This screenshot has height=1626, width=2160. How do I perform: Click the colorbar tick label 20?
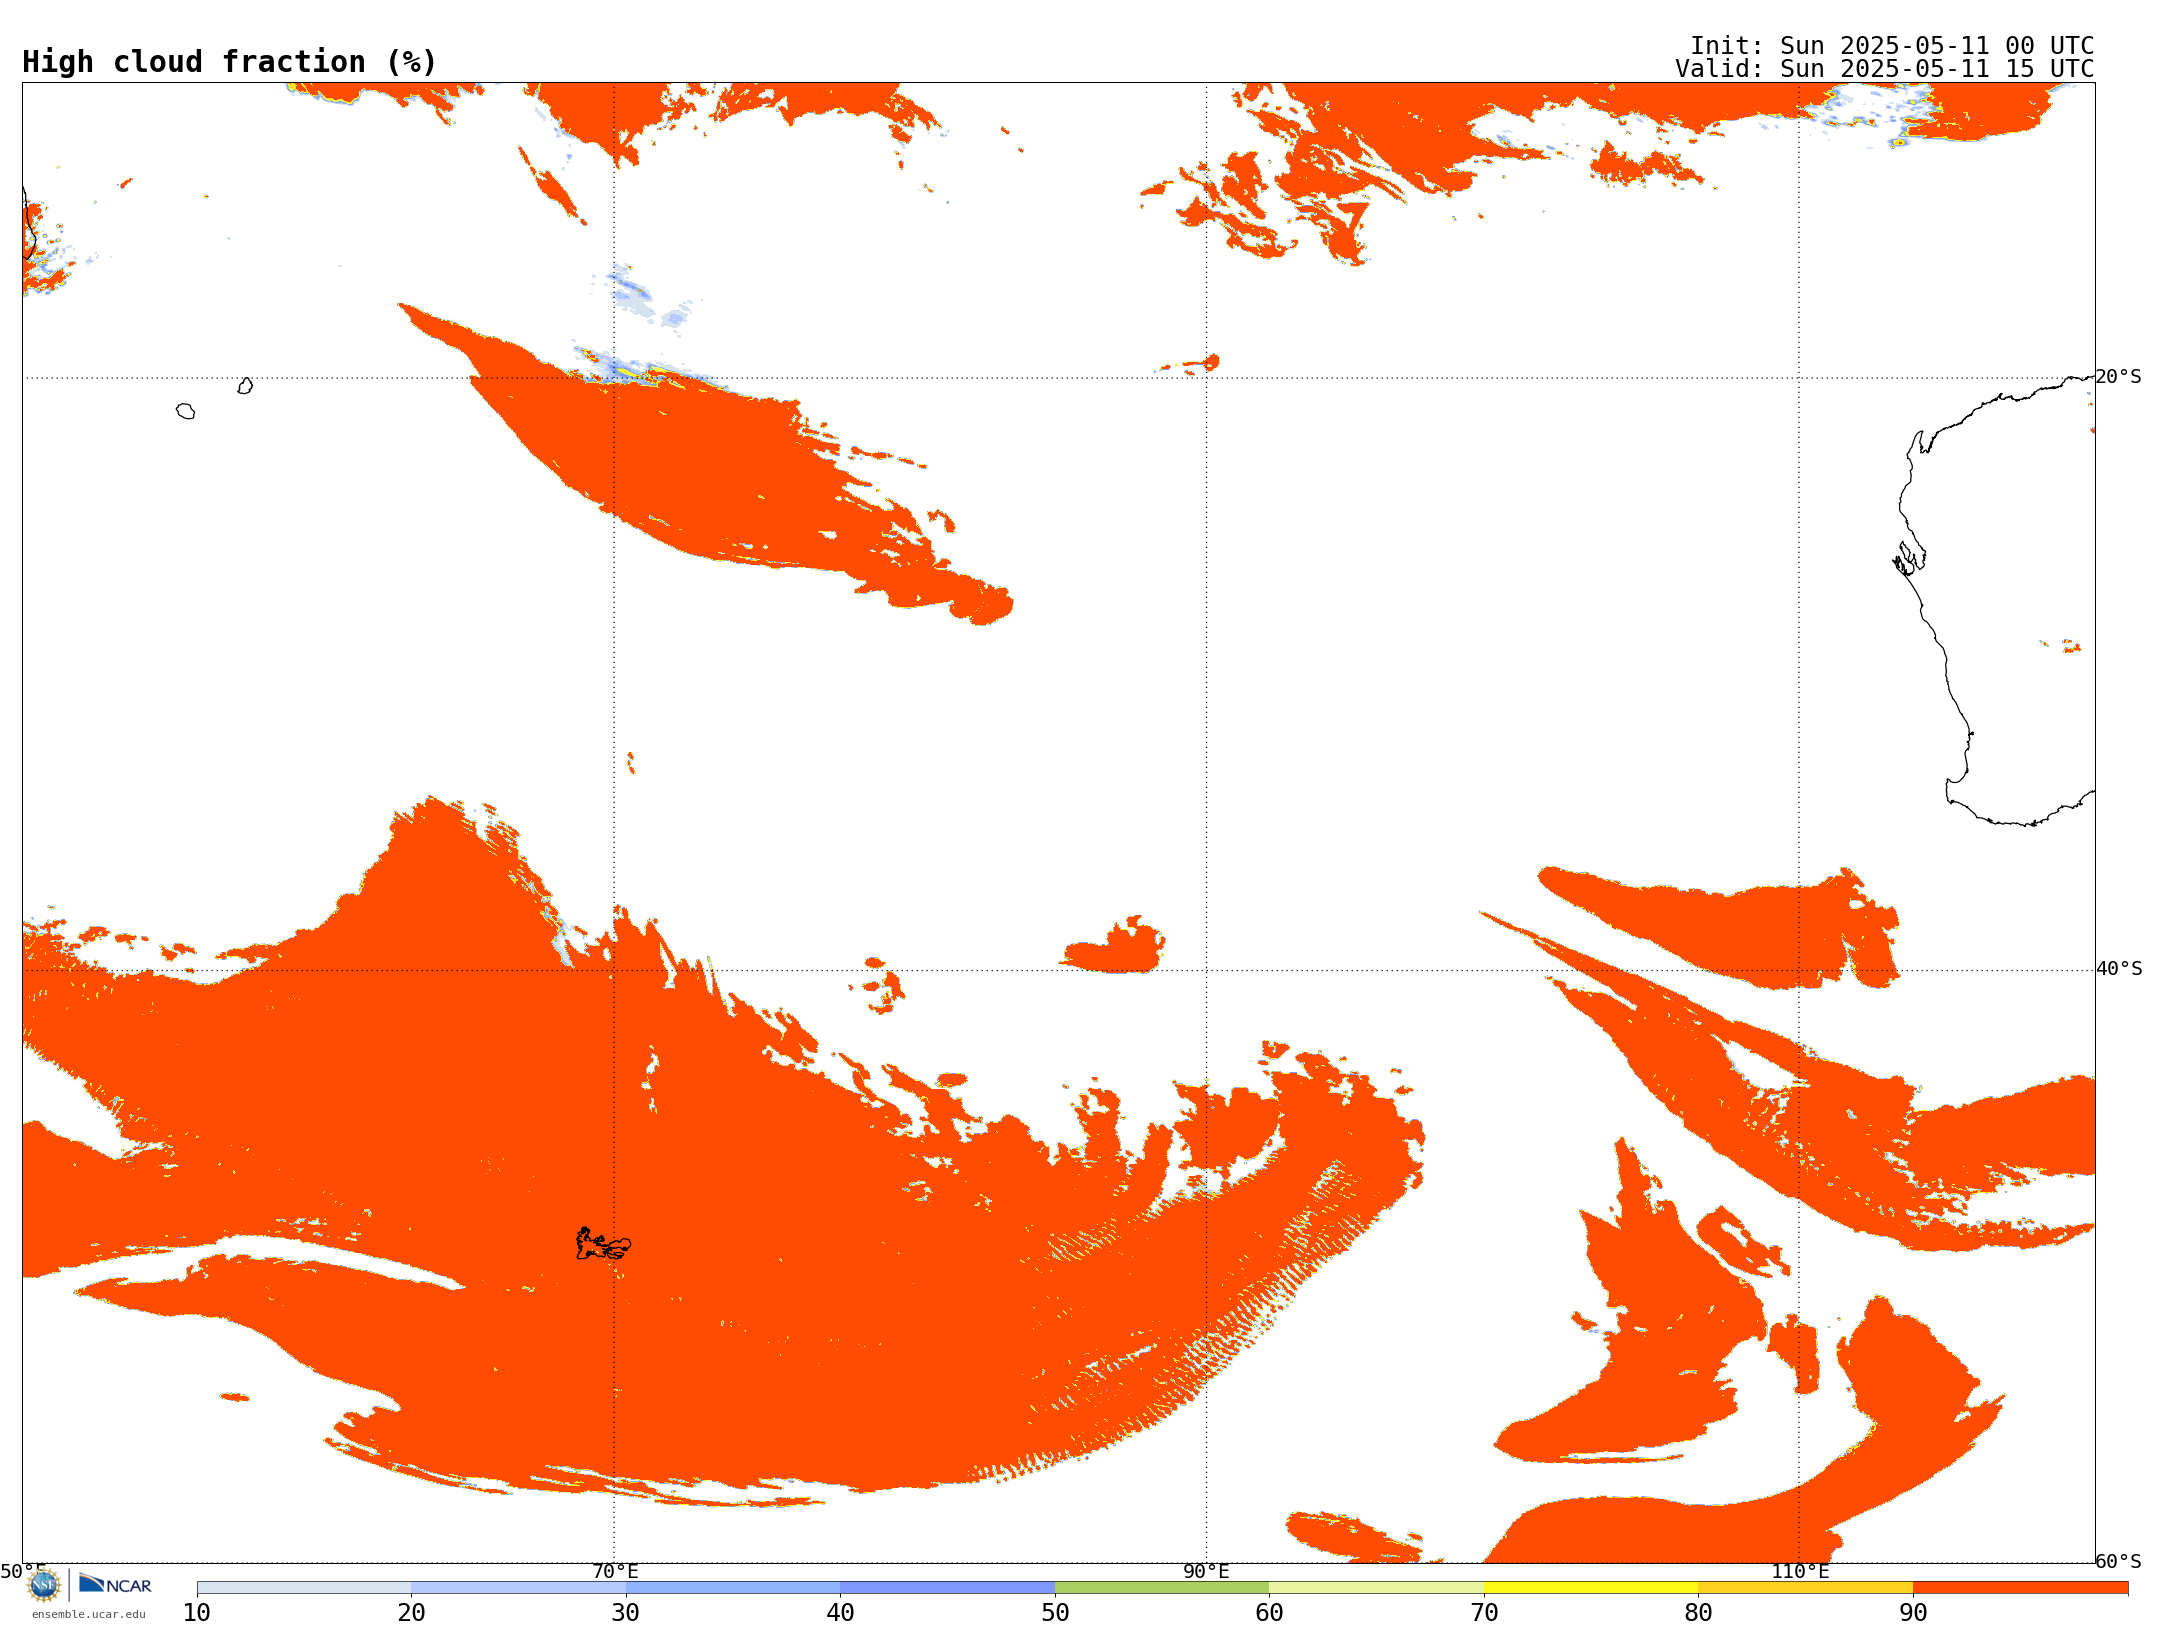pyautogui.click(x=411, y=1613)
